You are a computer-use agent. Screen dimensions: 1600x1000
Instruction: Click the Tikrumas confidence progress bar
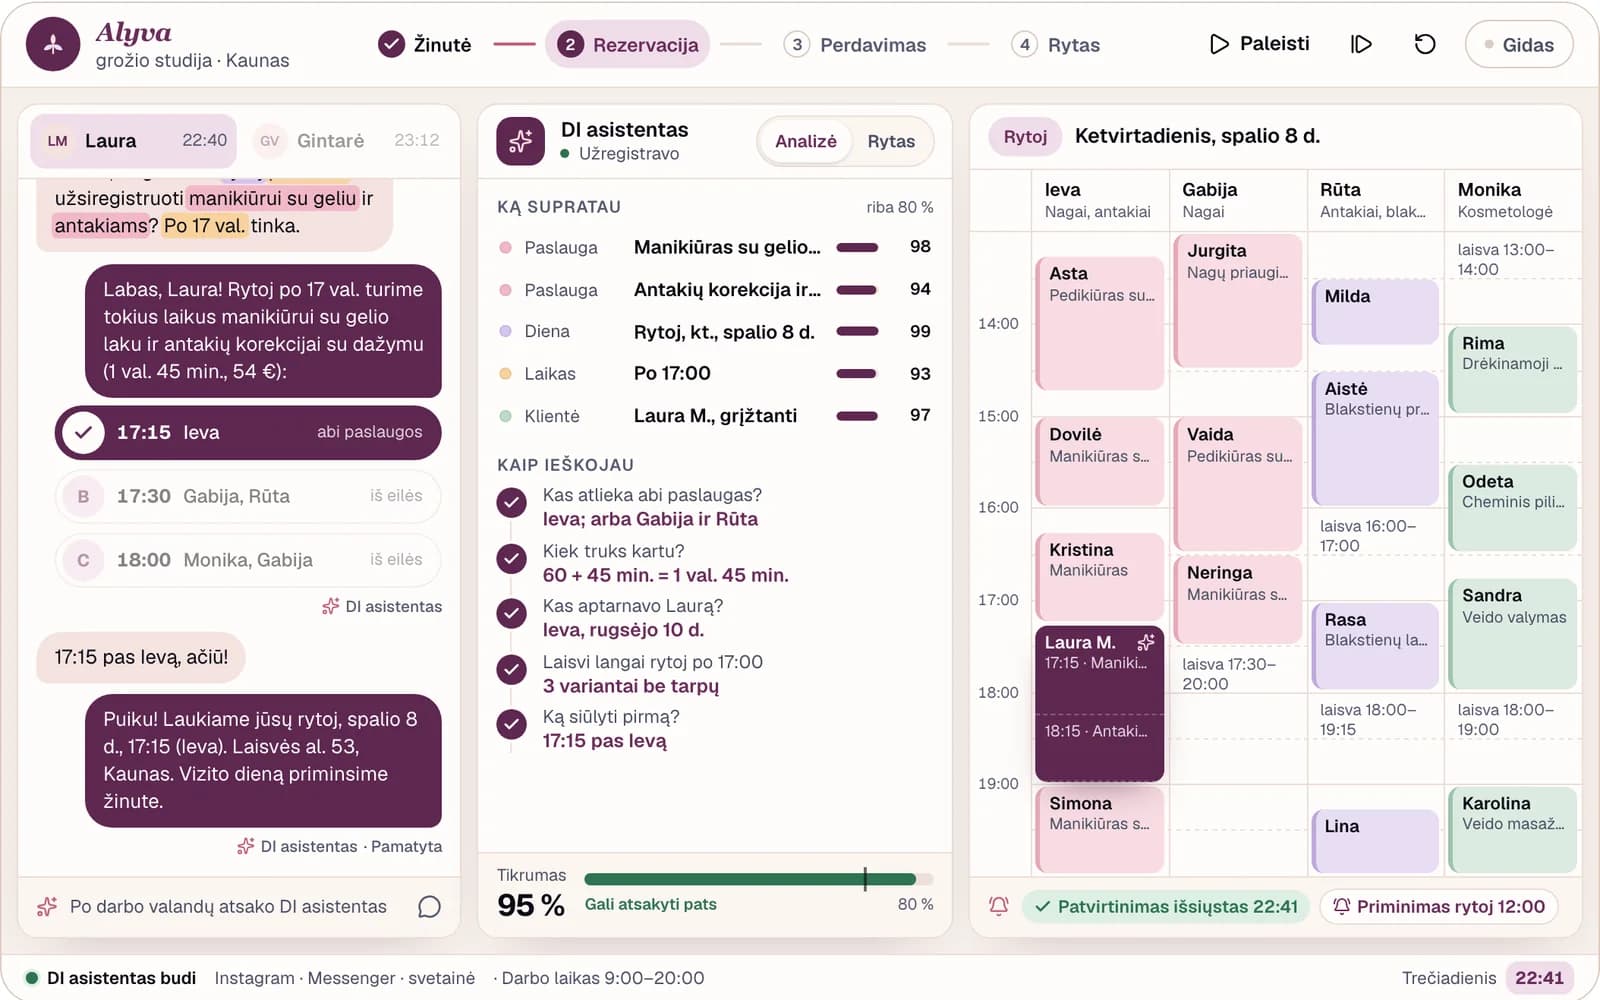[759, 879]
